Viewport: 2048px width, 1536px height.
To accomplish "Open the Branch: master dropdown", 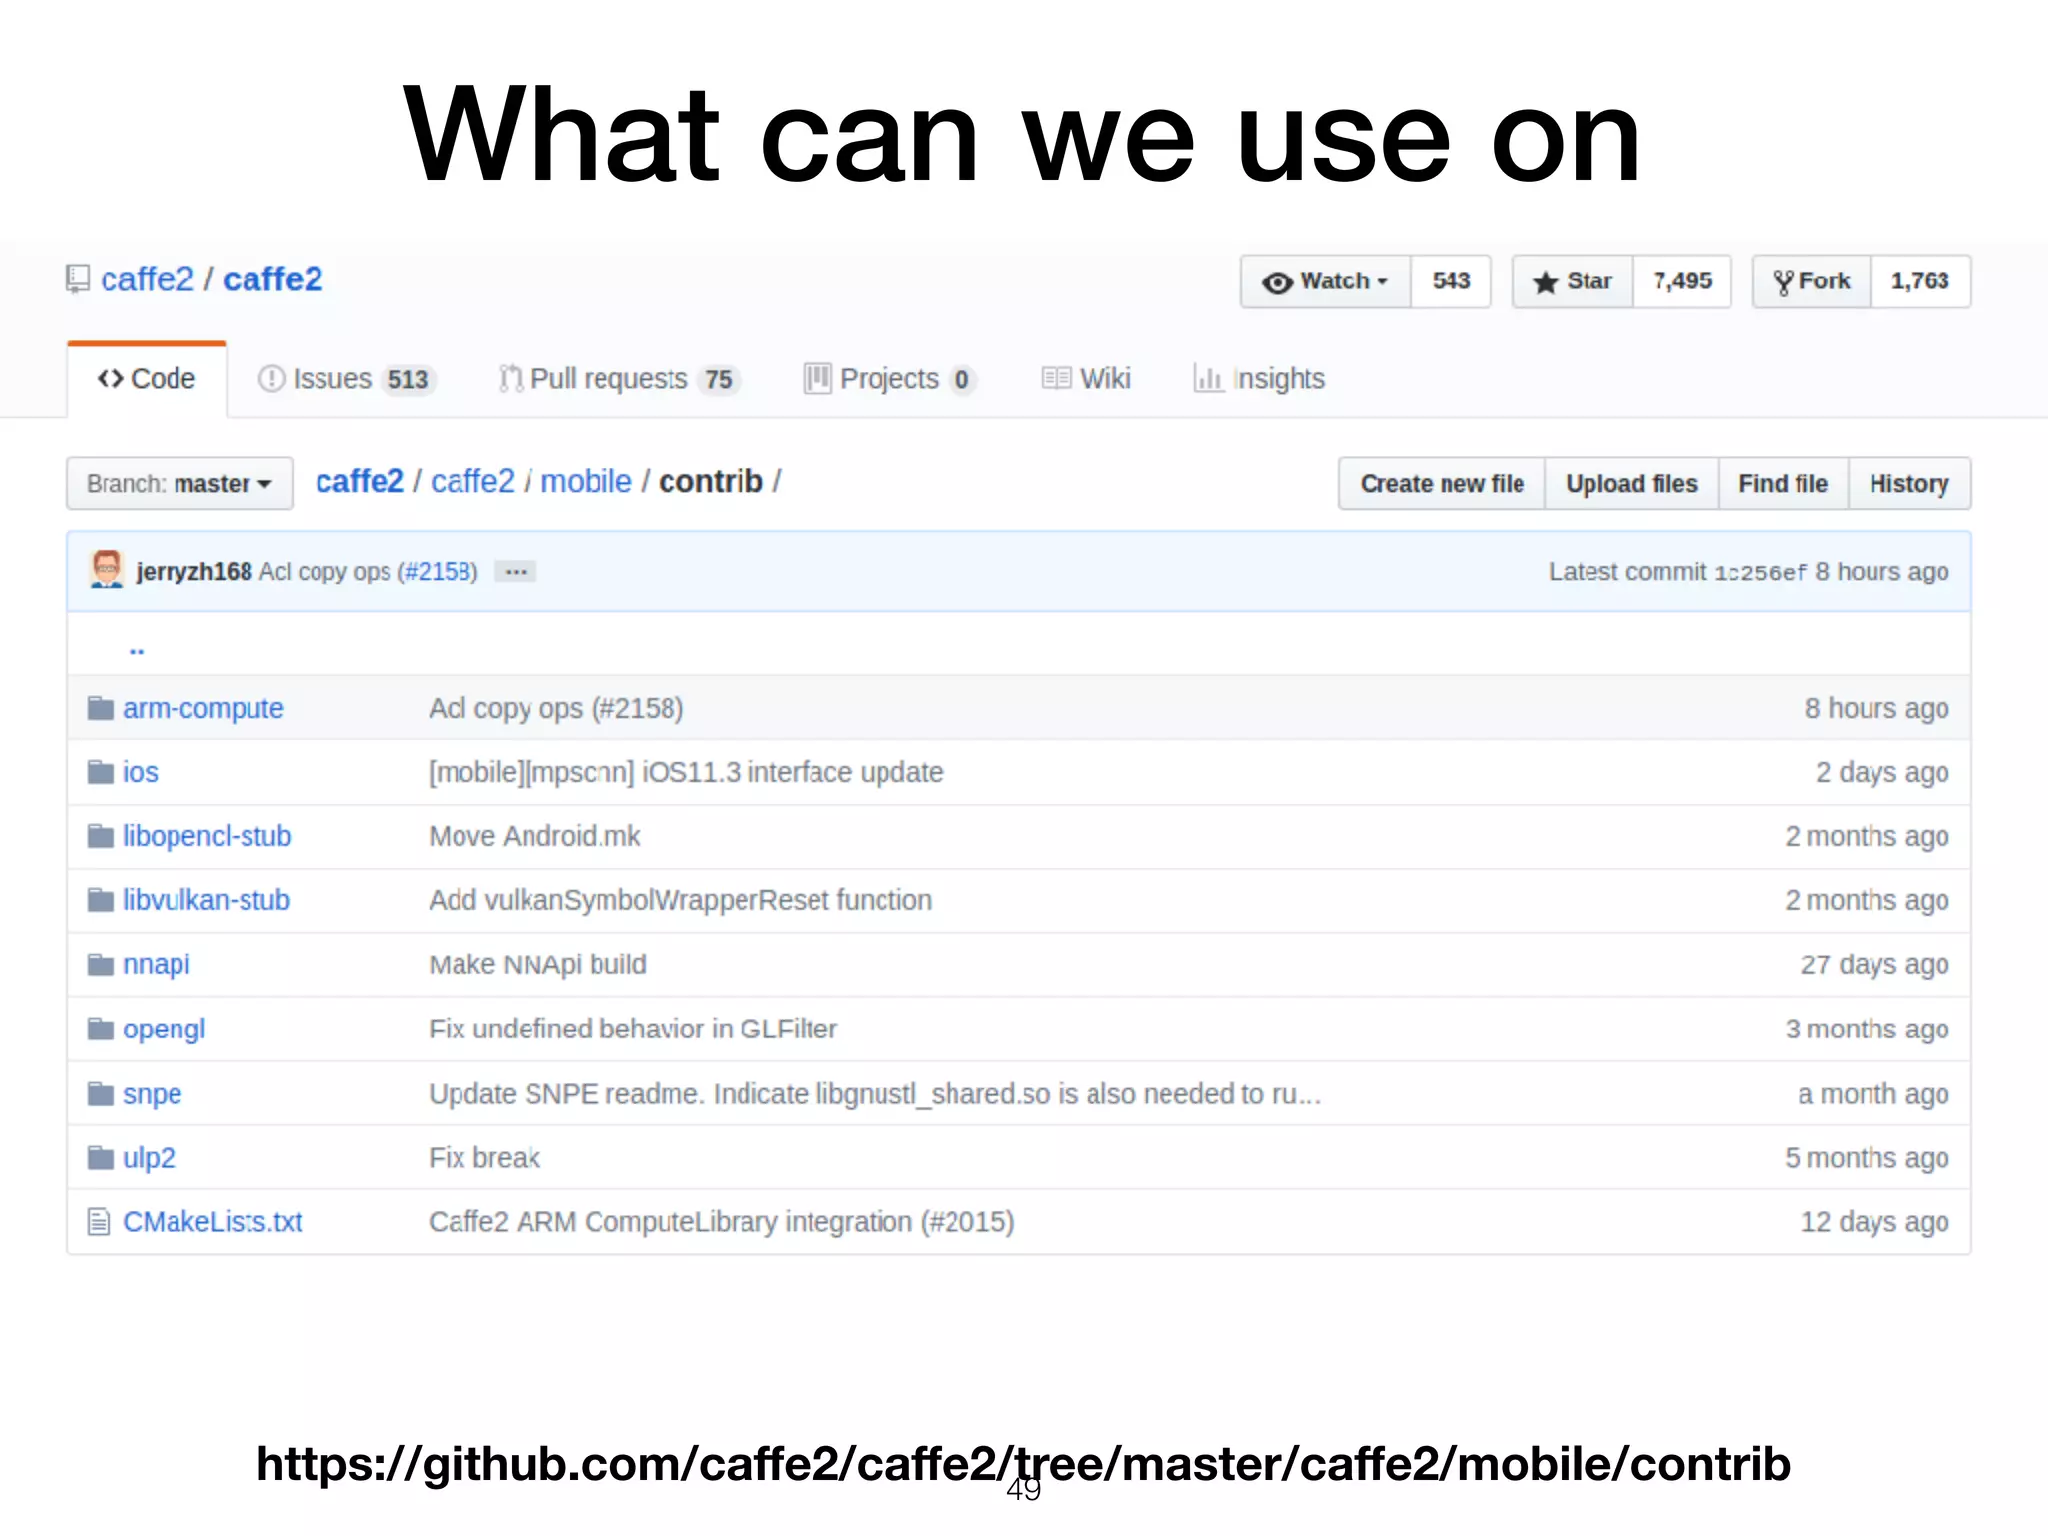I will 180,483.
